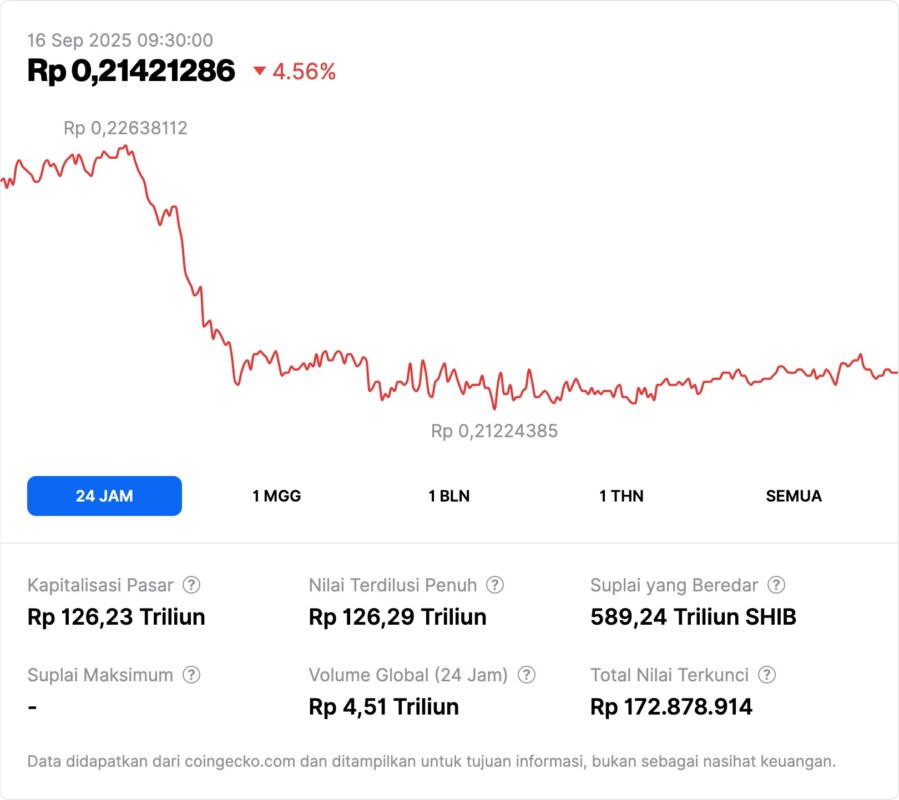Click help icon next to Kapitalisasi Pasar
The image size is (899, 800).
pos(191,585)
